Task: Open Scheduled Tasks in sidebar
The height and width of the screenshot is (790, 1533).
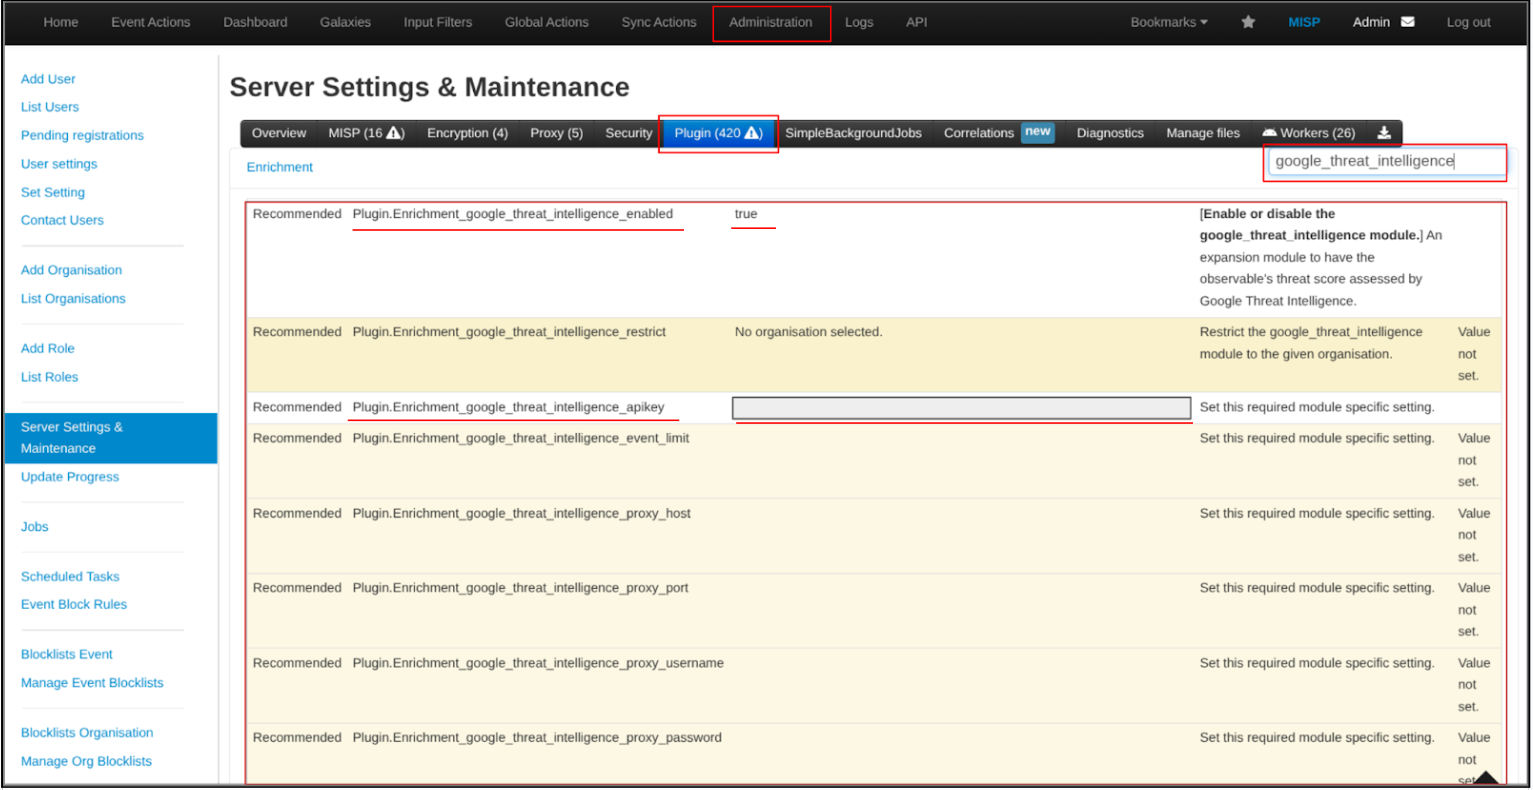Action: pos(70,577)
